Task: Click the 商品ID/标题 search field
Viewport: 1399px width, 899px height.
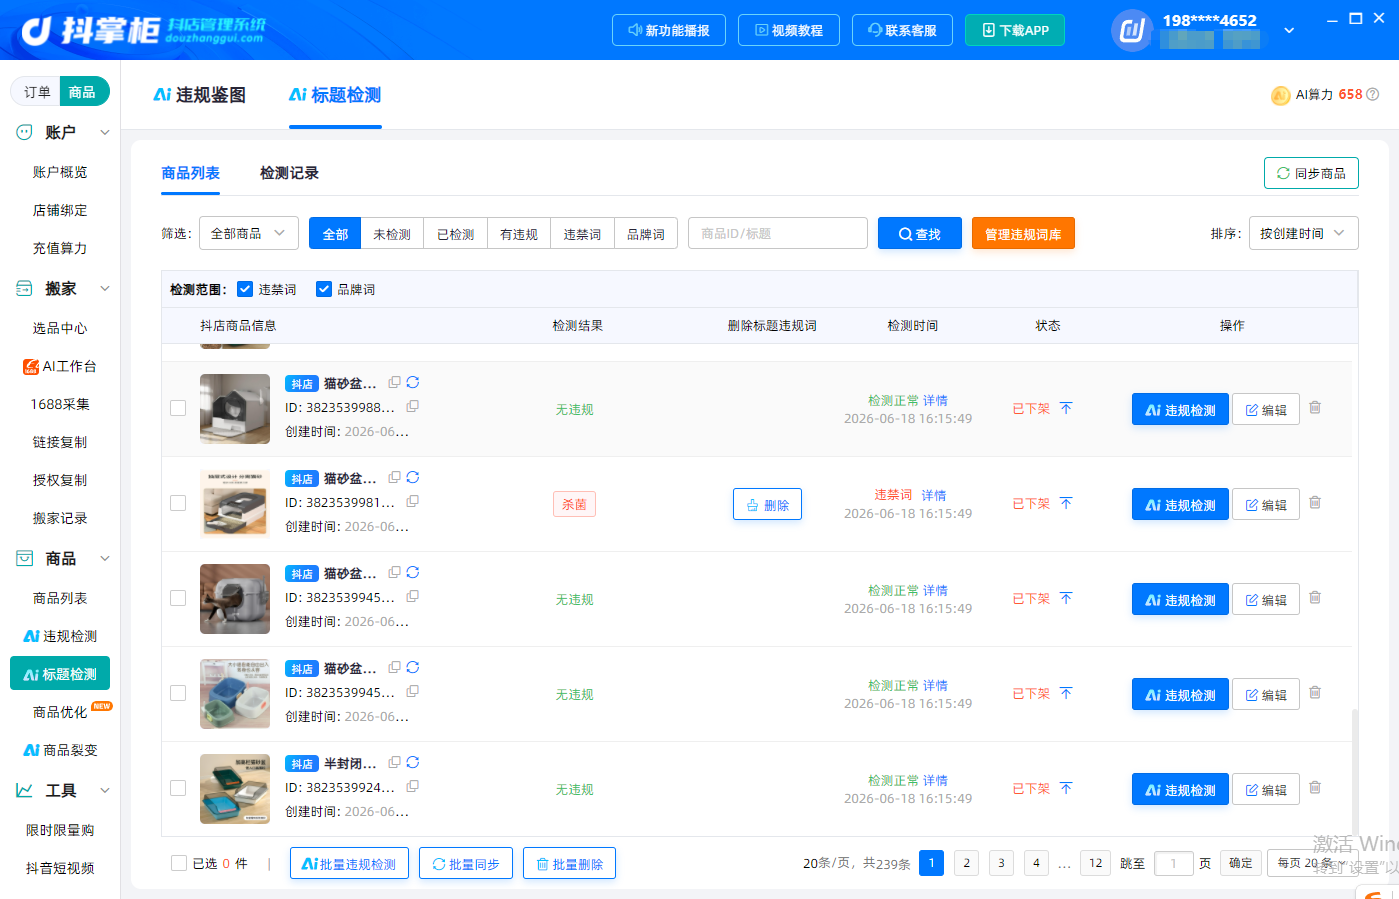Action: (778, 233)
